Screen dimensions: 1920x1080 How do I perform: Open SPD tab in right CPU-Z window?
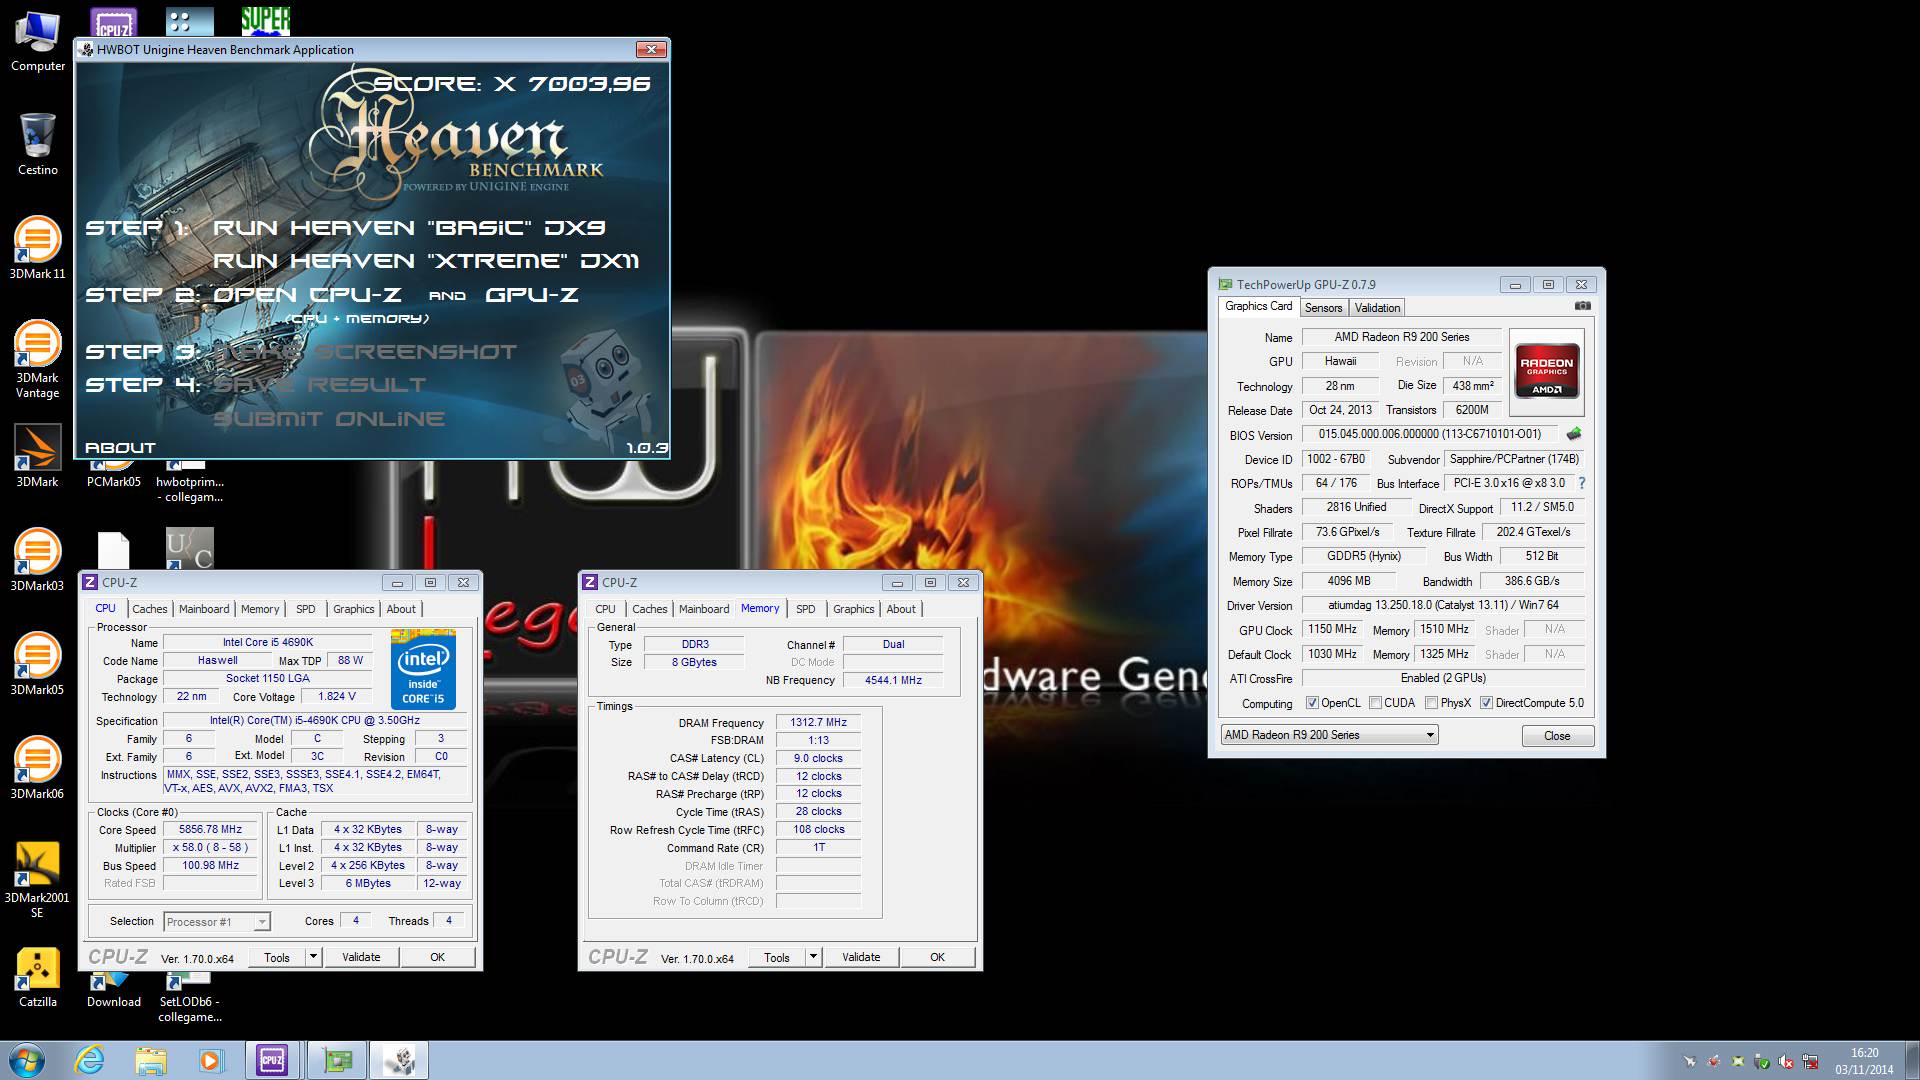[806, 609]
